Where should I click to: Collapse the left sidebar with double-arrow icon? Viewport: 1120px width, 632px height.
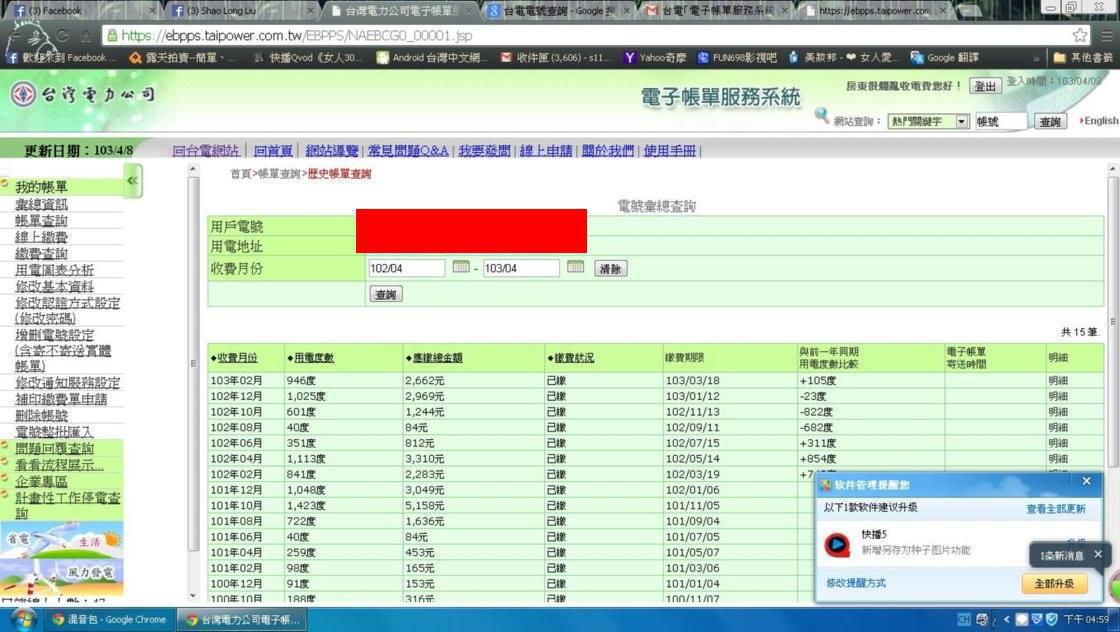pyautogui.click(x=133, y=180)
